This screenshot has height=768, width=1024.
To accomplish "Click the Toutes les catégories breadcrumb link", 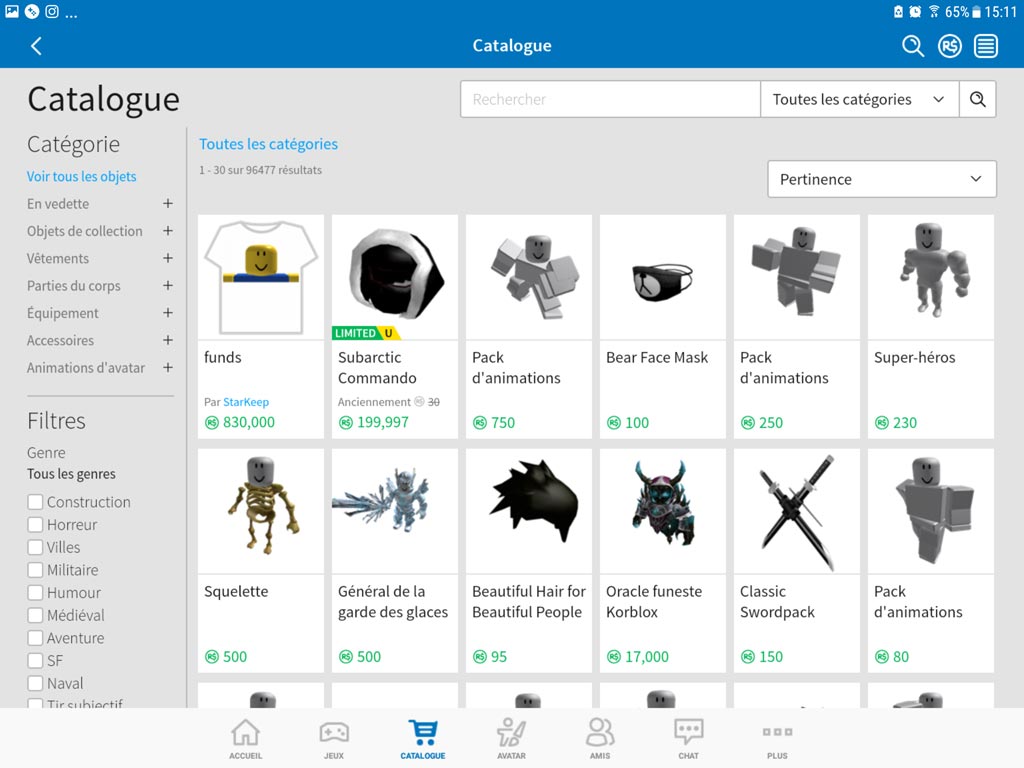I will [x=268, y=144].
